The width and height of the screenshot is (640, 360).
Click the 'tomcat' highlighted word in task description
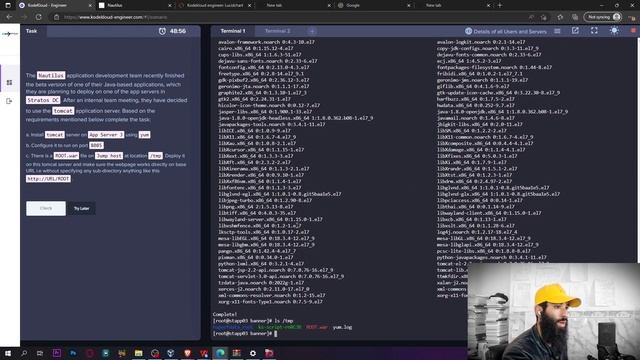point(63,111)
